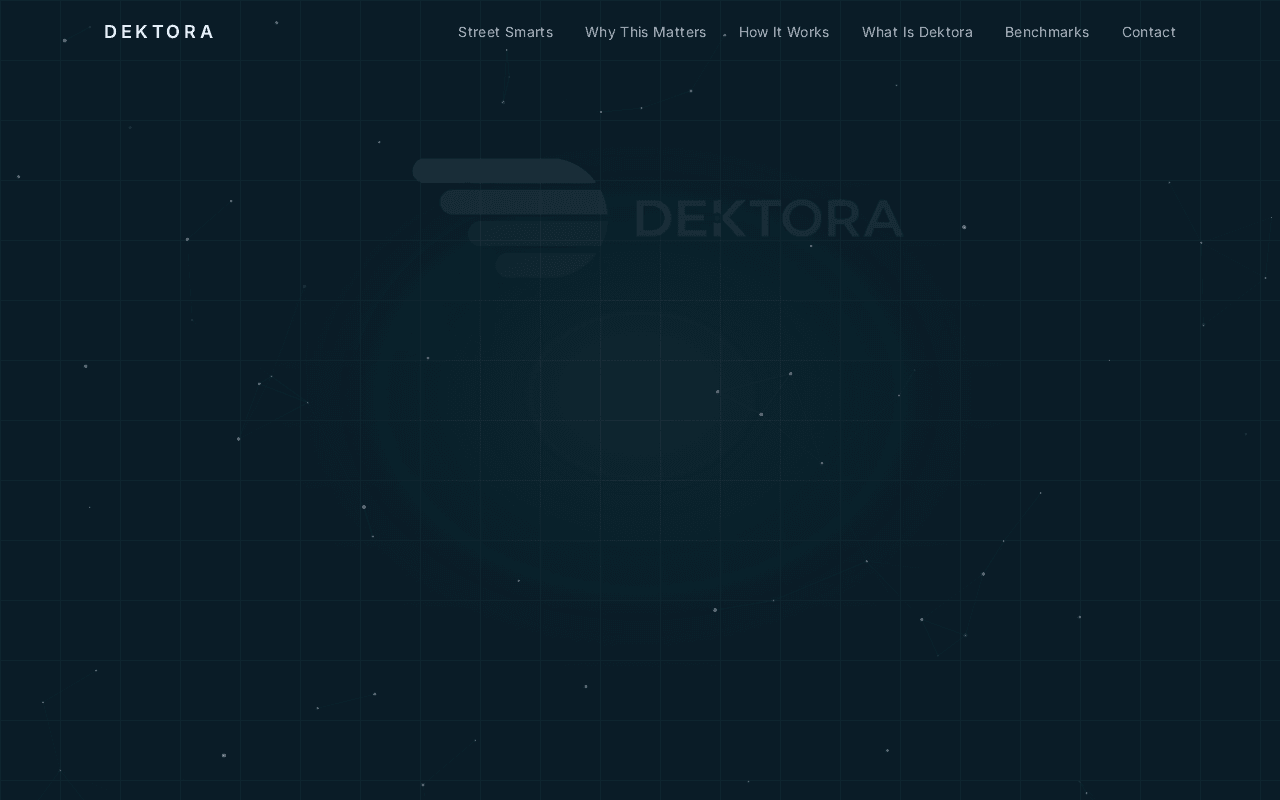
Task: Select What Is Dektora link
Action: tap(917, 32)
